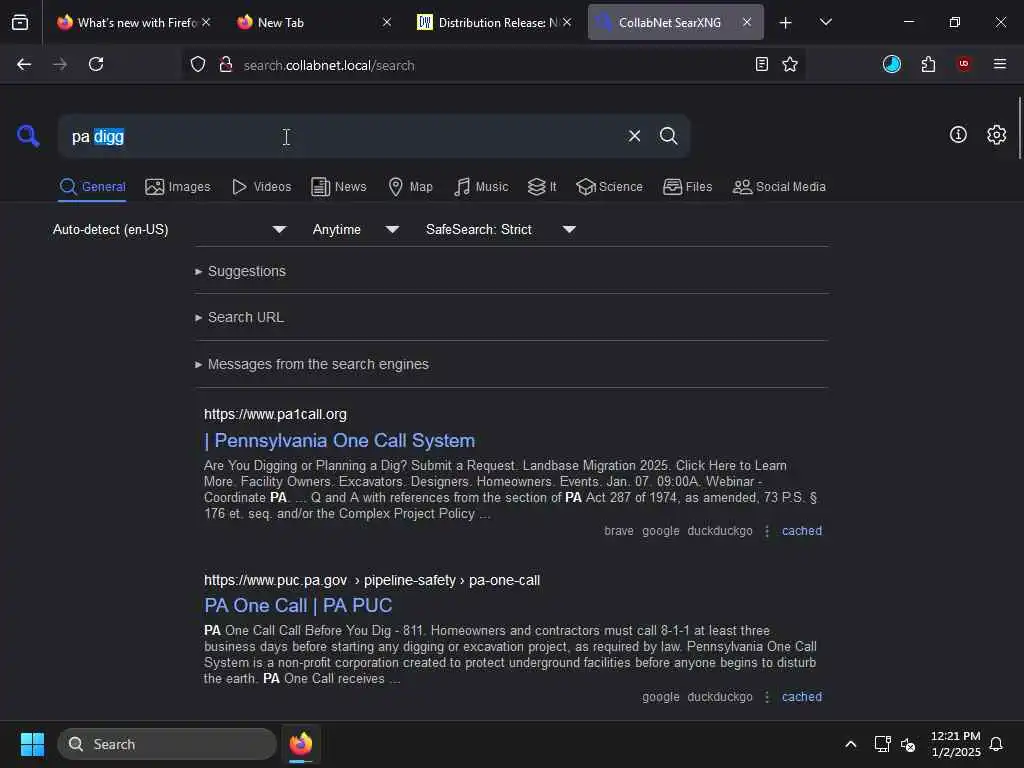Click the Windows taskbar Search box
Image resolution: width=1024 pixels, height=768 pixels.
[x=167, y=744]
